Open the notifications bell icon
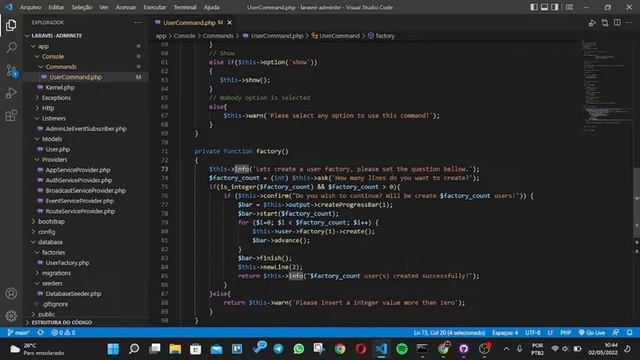 (630, 333)
